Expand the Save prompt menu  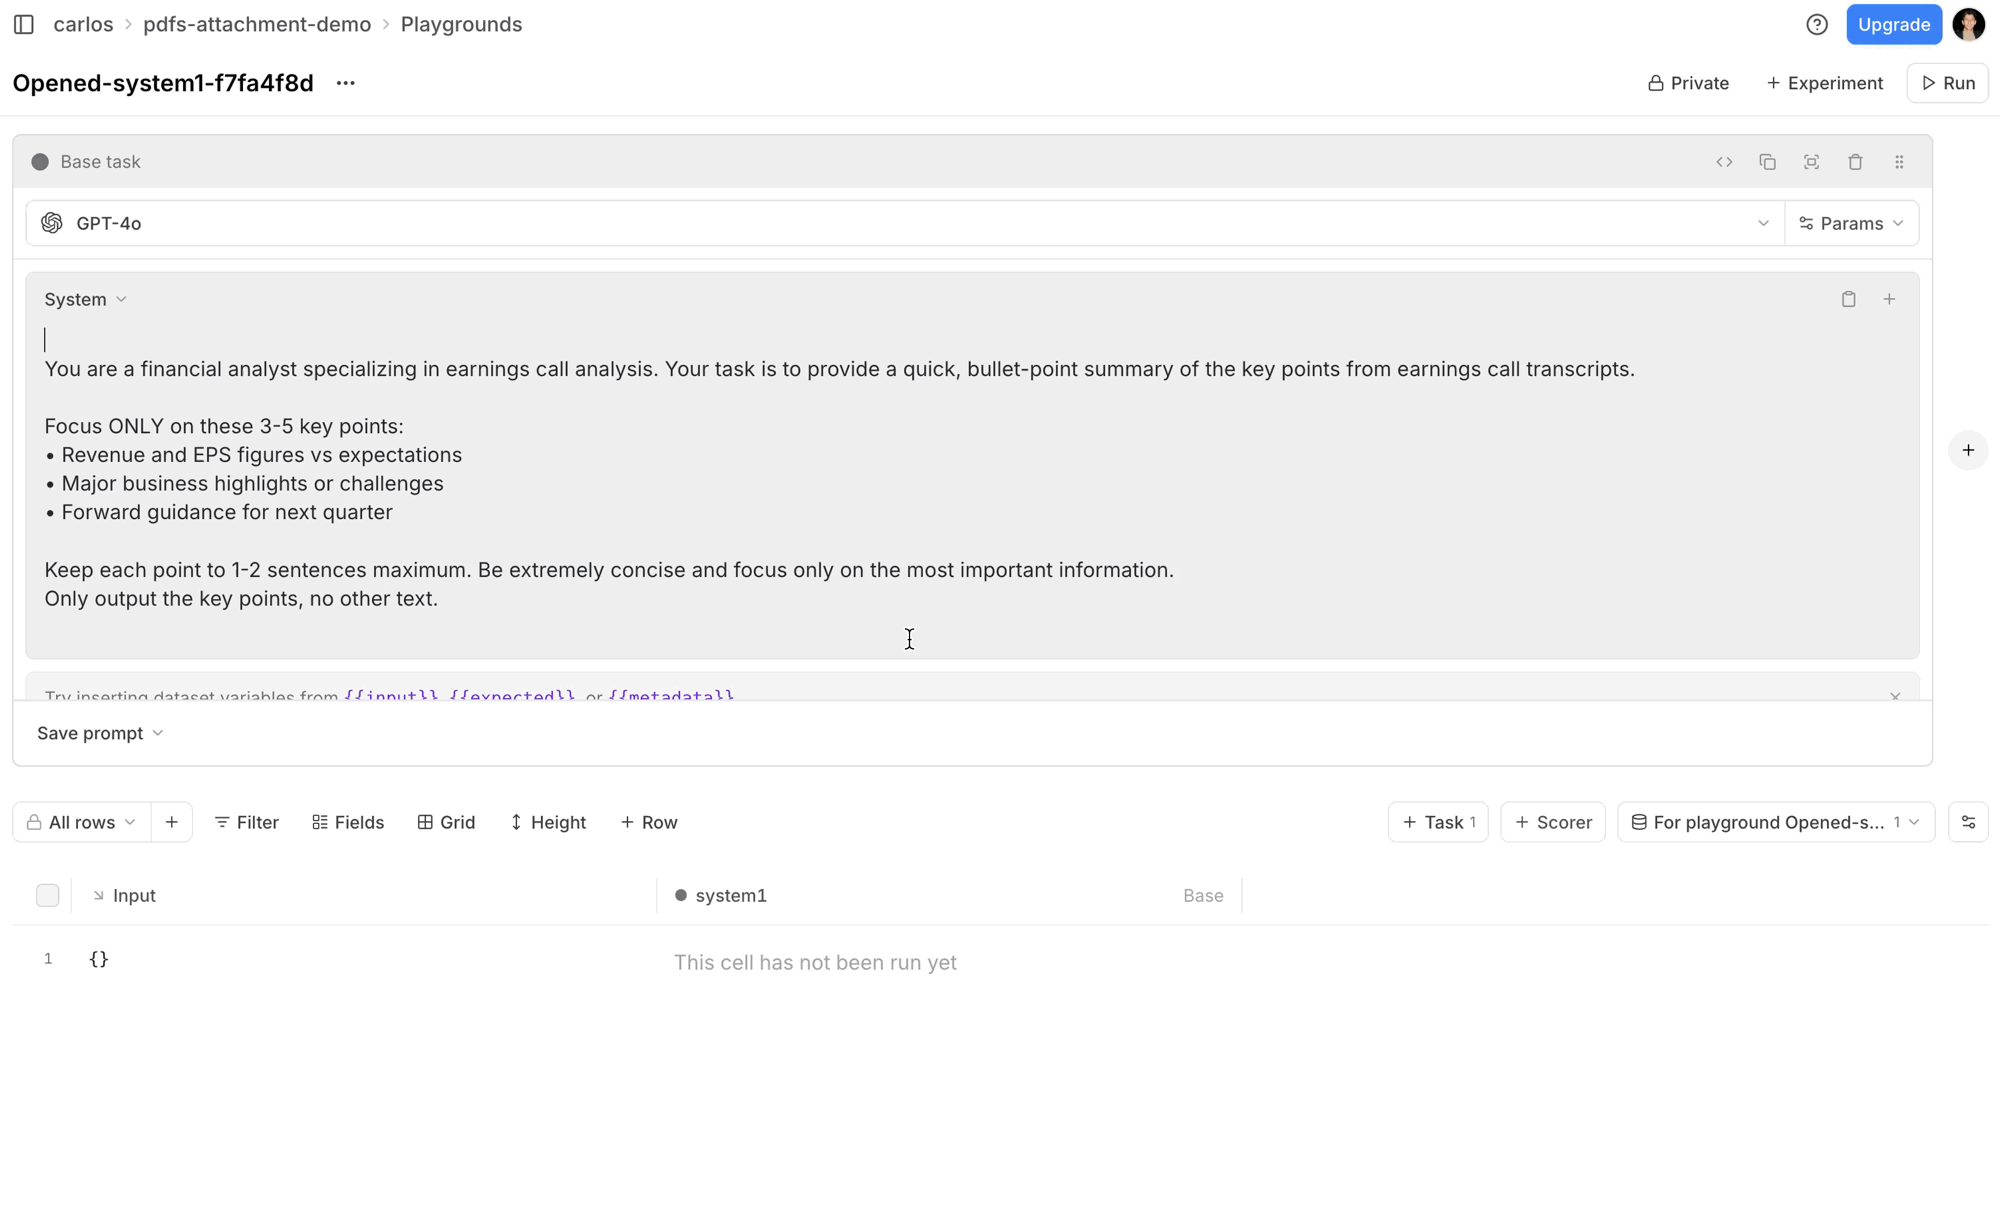pos(100,733)
